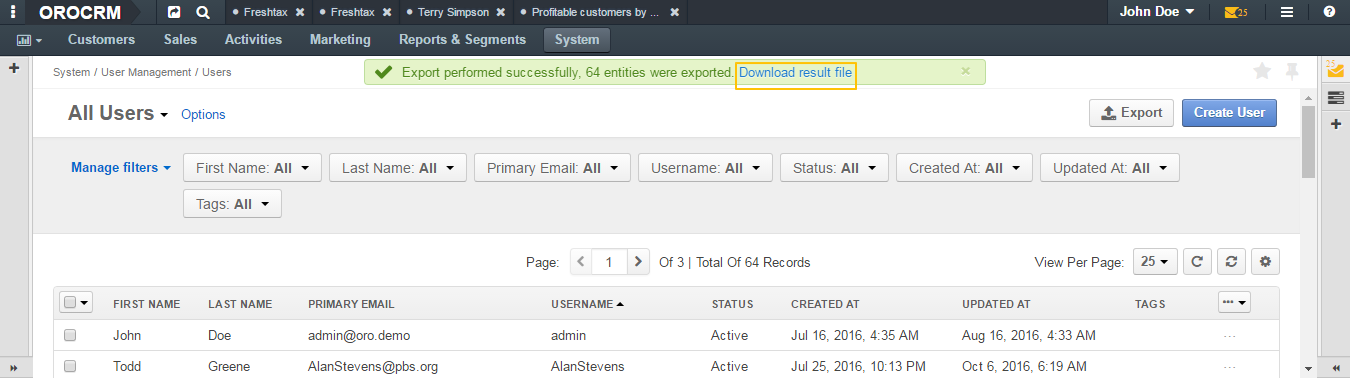Open the All Users view dropdown
Viewport: 1350px width, 378px height.
pos(118,114)
